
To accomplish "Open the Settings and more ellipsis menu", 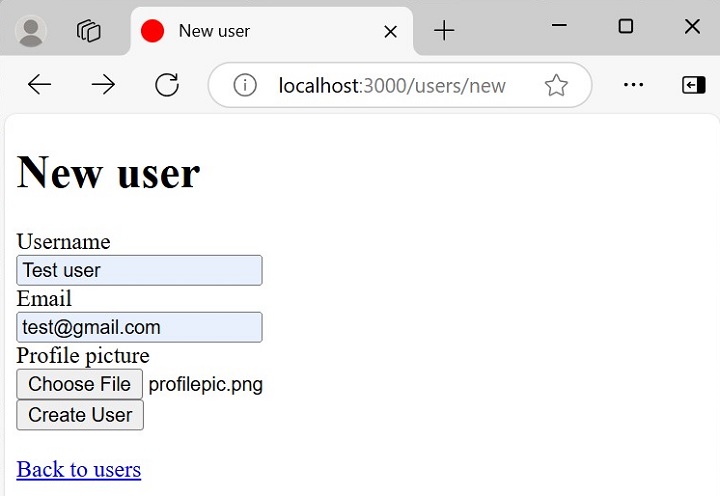I will tap(633, 85).
